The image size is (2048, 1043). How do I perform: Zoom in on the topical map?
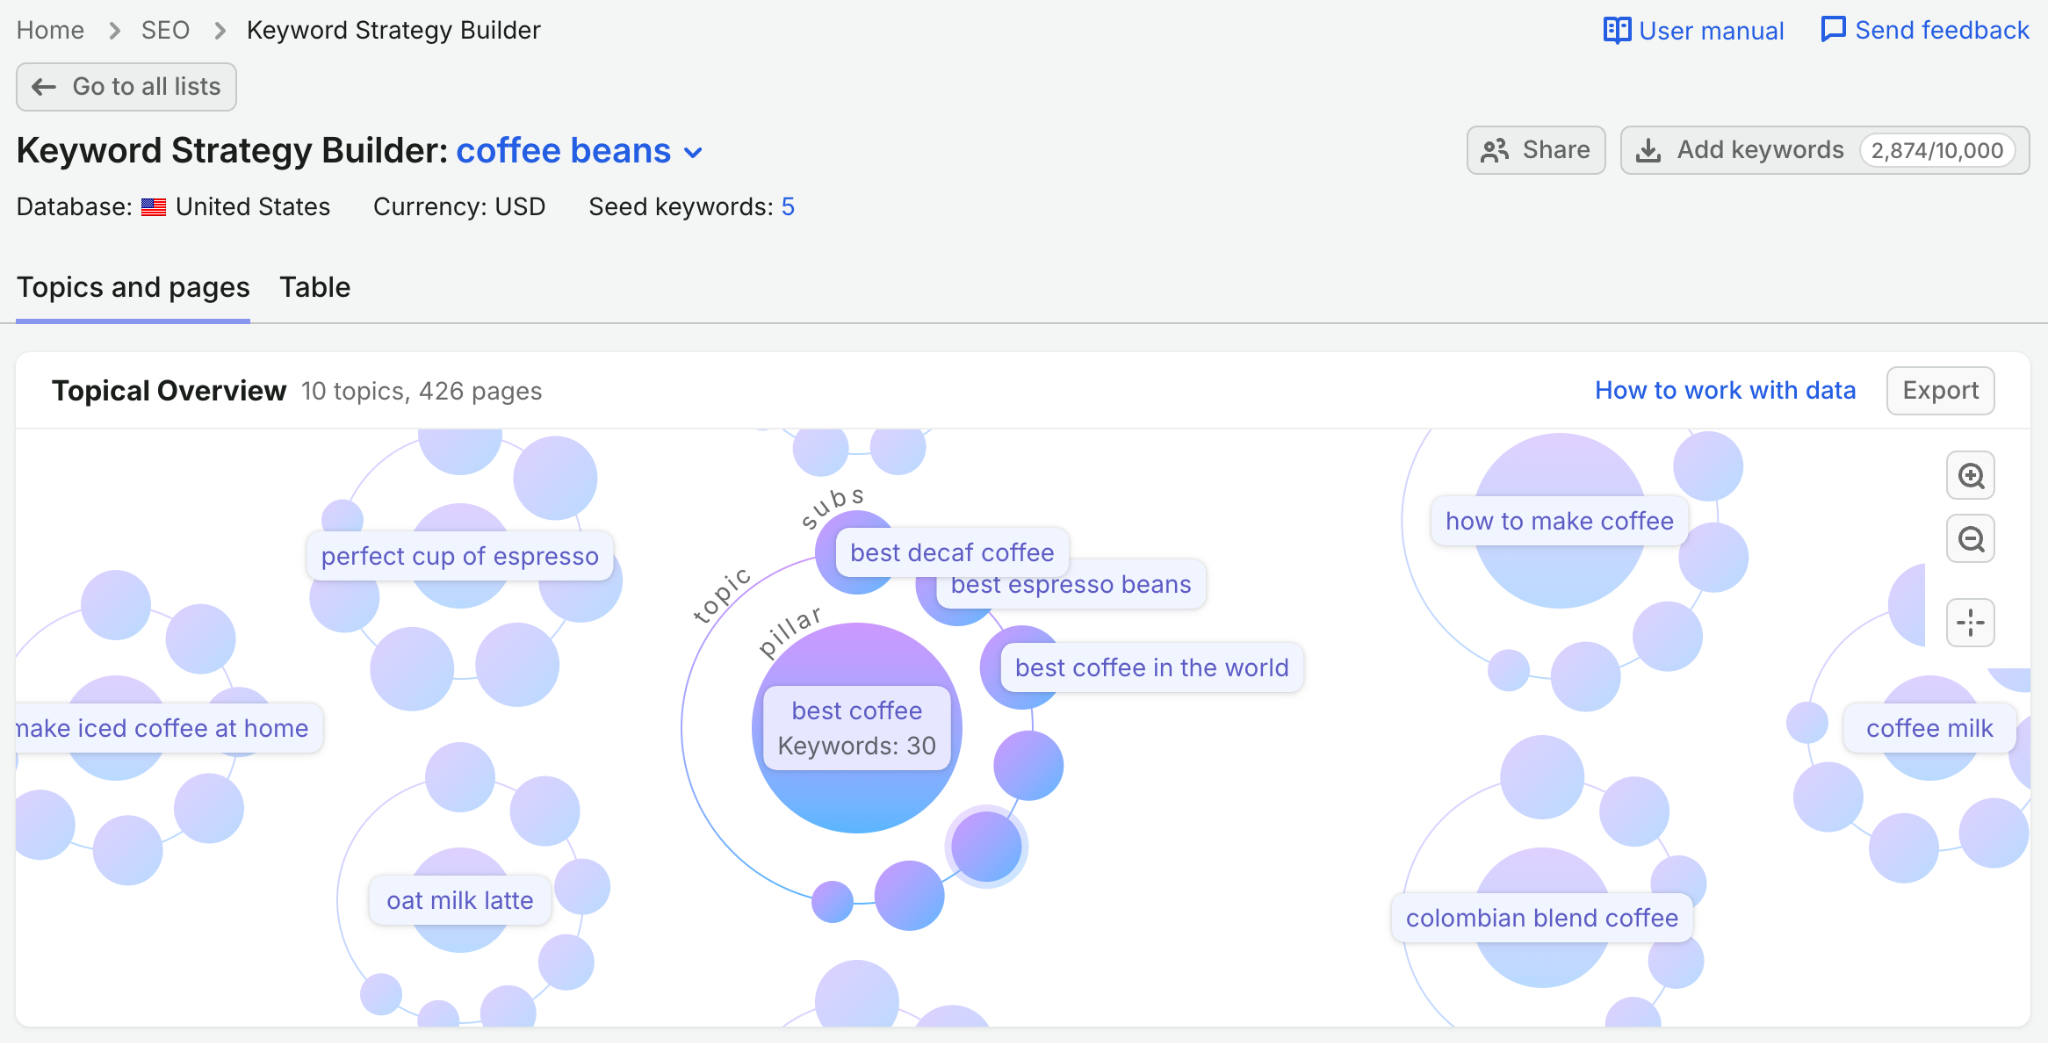(1970, 476)
